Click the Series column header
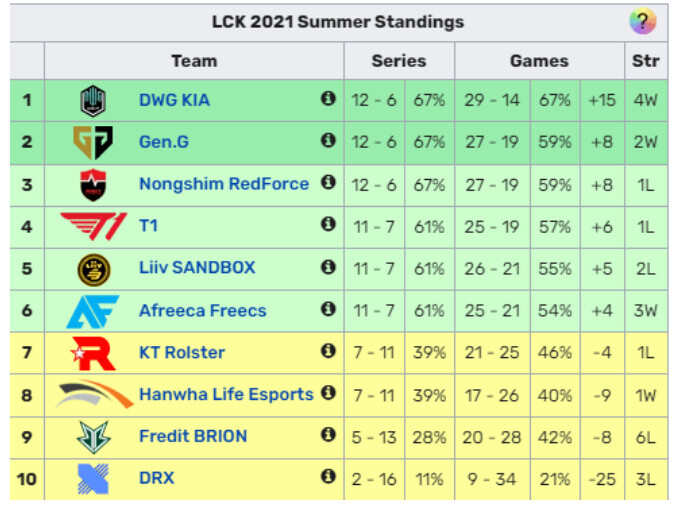The image size is (673, 515). (398, 61)
